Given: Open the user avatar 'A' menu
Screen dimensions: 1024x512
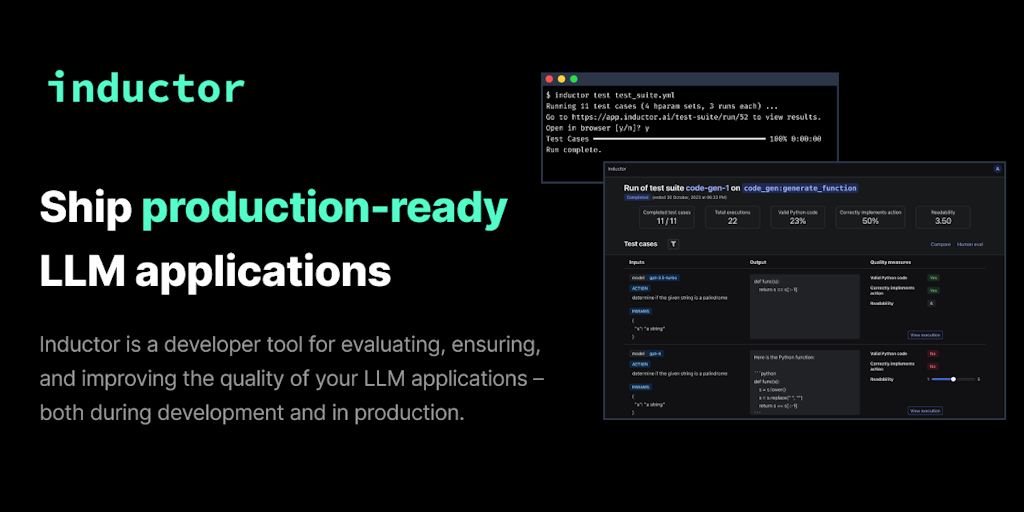Looking at the screenshot, I should 997,168.
